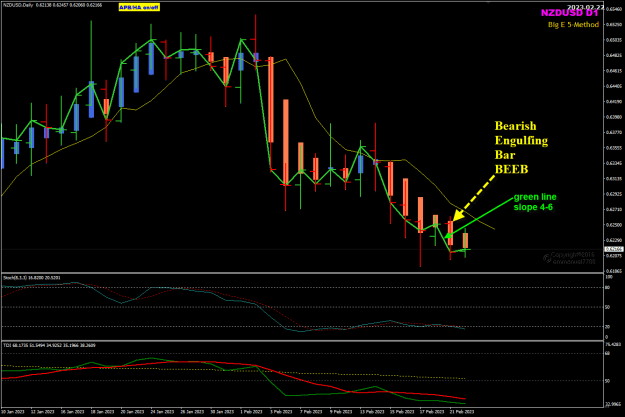The height and width of the screenshot is (417, 625).
Task: Click the 24 Jan 2023 date axis label
Action: [x=162, y=411]
